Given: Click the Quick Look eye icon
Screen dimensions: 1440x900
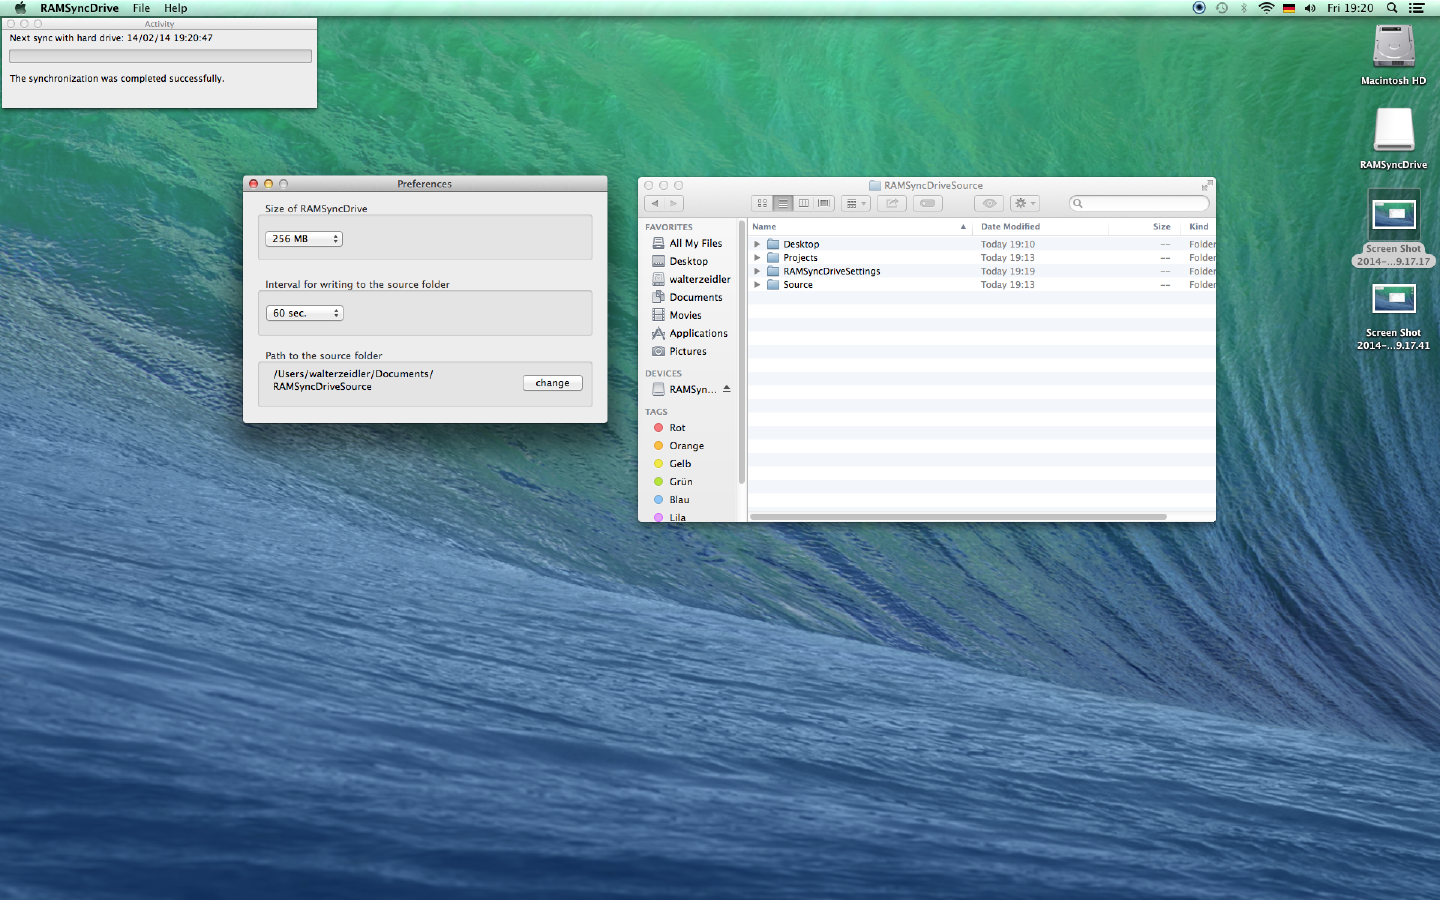Looking at the screenshot, I should (989, 203).
